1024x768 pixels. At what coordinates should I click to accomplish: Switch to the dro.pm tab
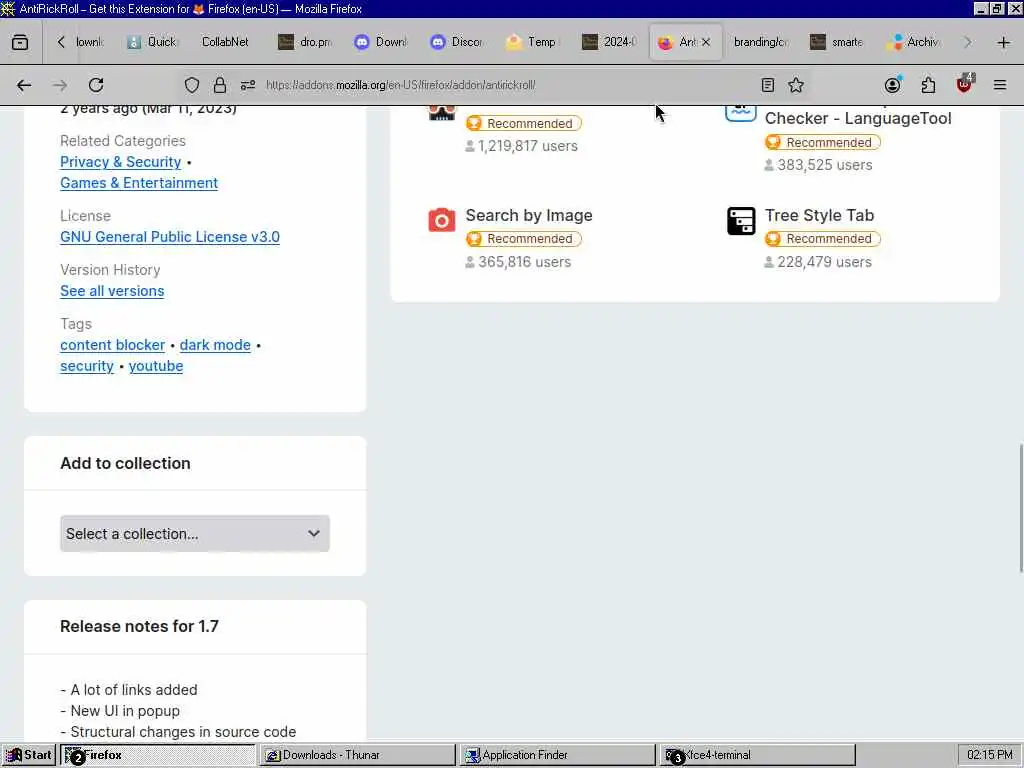(x=306, y=42)
